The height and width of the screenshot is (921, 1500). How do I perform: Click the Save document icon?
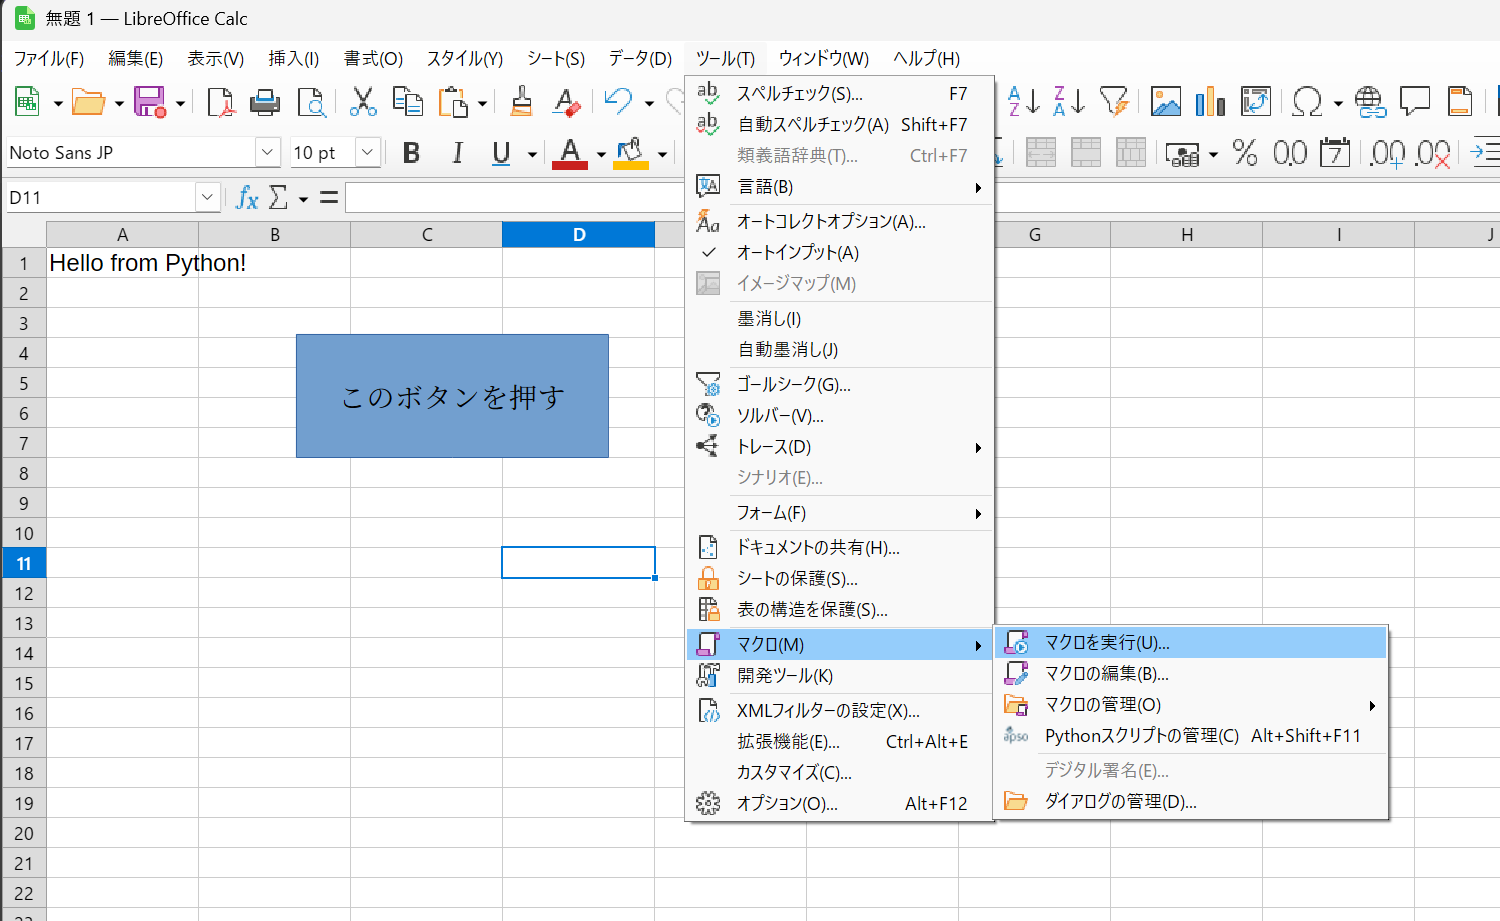click(150, 102)
